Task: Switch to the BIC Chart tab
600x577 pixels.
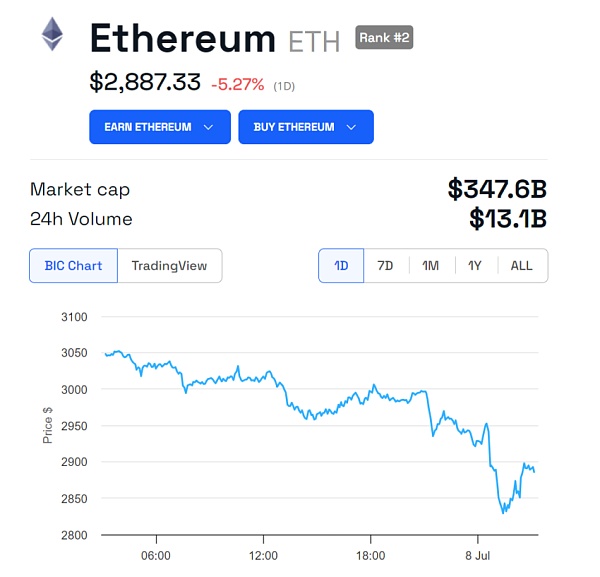Action: coord(73,266)
